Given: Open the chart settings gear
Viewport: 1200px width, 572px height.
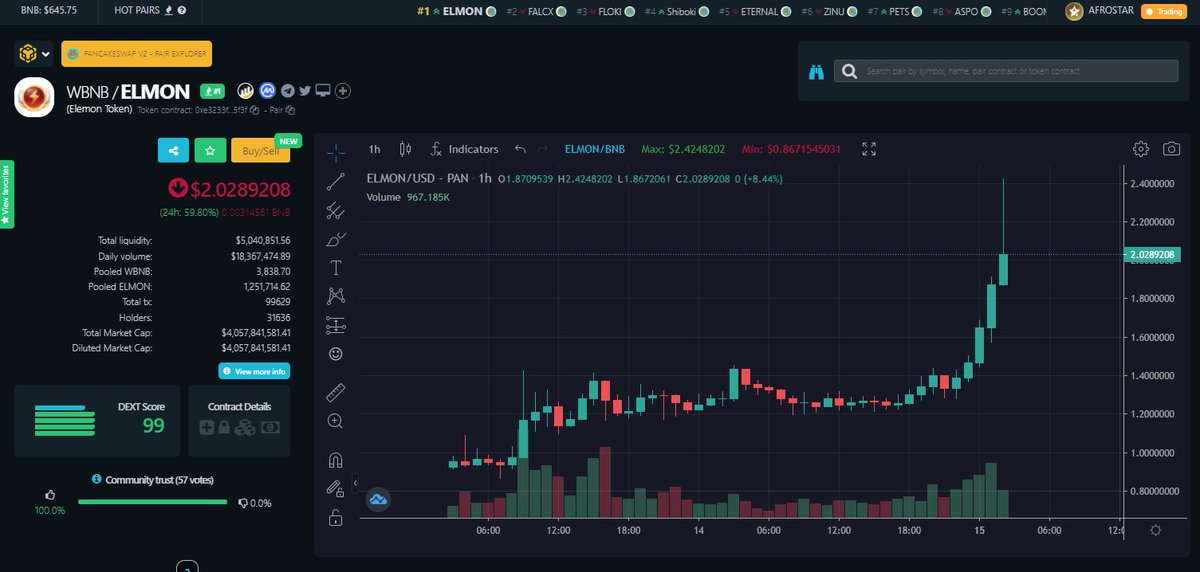Looking at the screenshot, I should [x=1141, y=149].
